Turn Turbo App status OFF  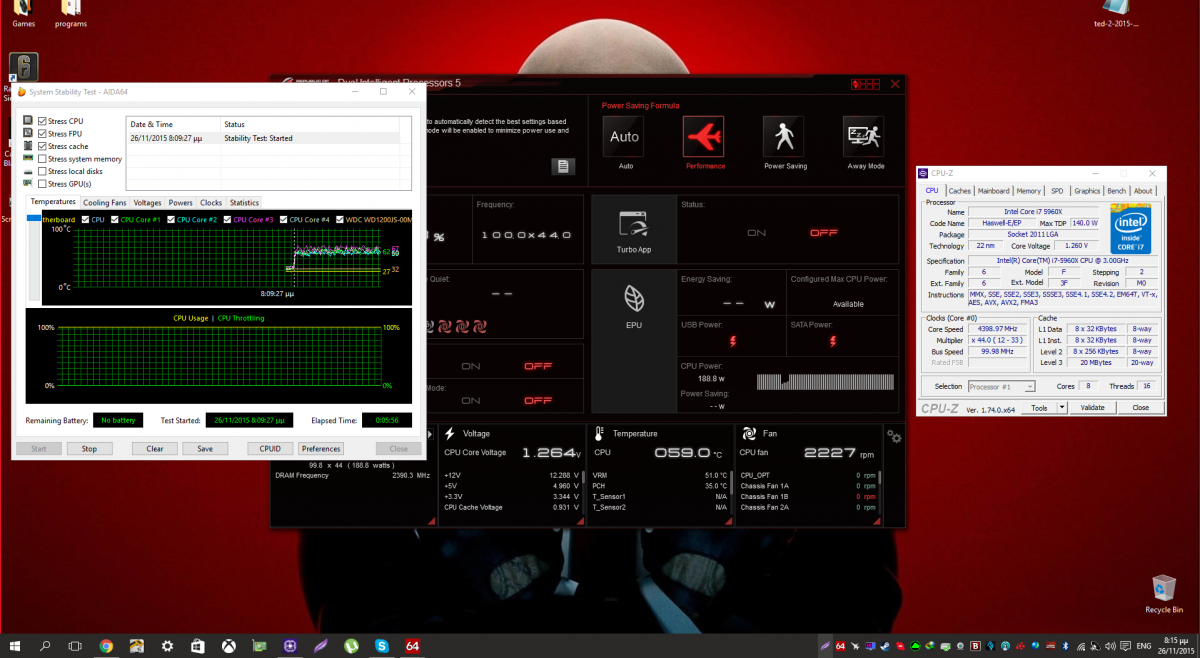click(x=824, y=232)
